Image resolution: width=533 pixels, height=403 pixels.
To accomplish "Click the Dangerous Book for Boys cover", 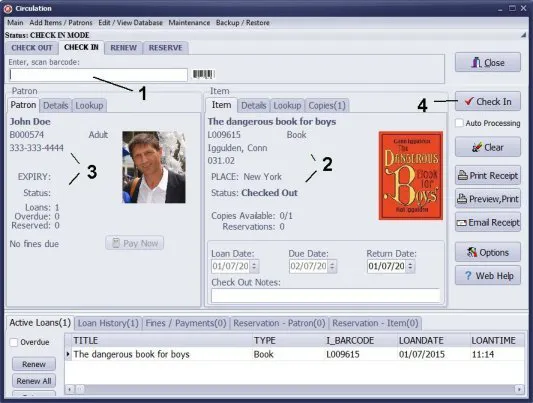I will pos(411,175).
